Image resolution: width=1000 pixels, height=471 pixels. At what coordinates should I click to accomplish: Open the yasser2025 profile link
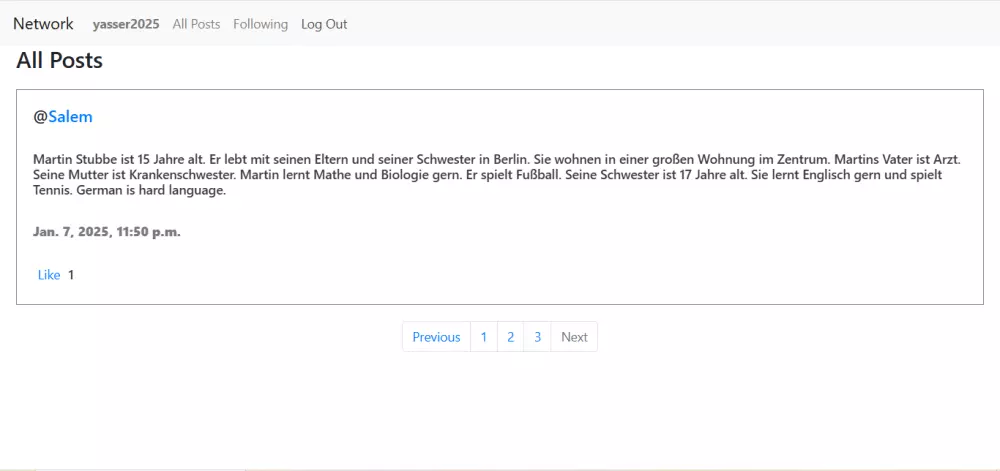click(126, 24)
